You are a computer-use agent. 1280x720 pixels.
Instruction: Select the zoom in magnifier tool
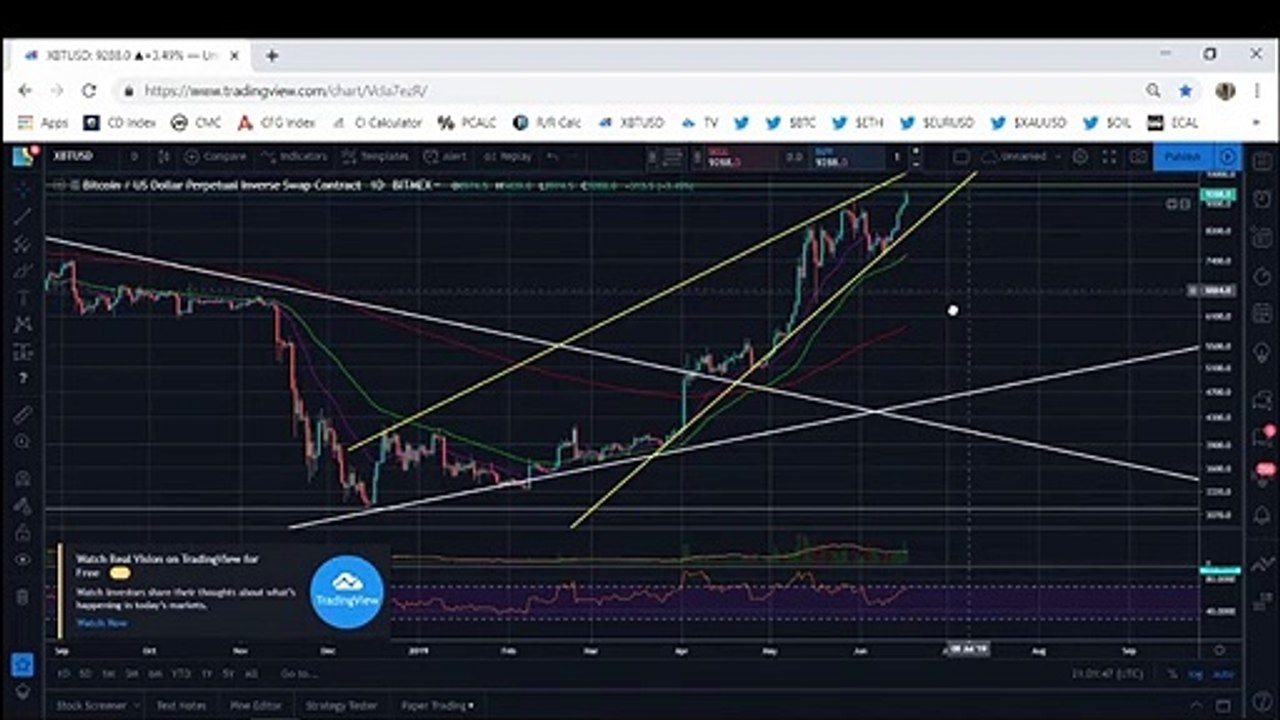22,441
